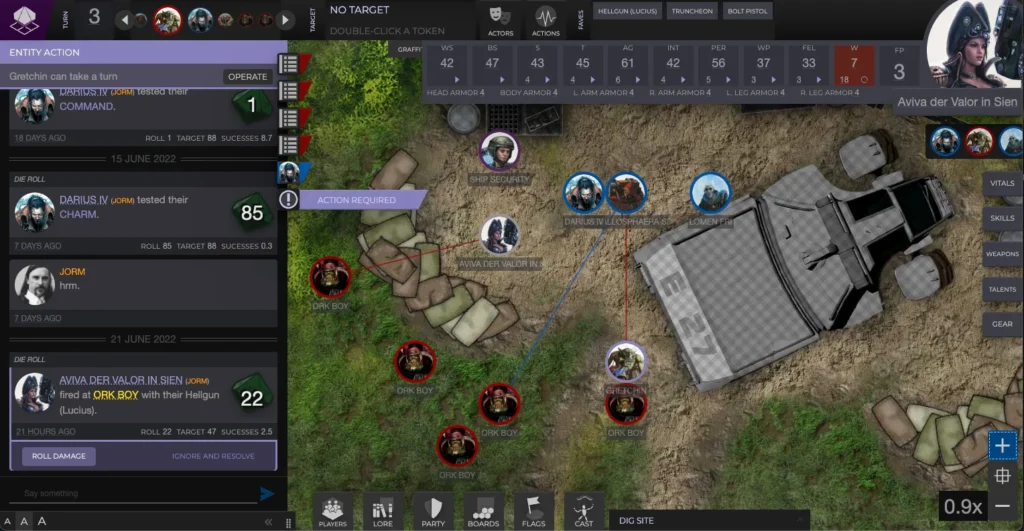
Task: Click the panel drag handle beside Players
Action: (x=288, y=522)
